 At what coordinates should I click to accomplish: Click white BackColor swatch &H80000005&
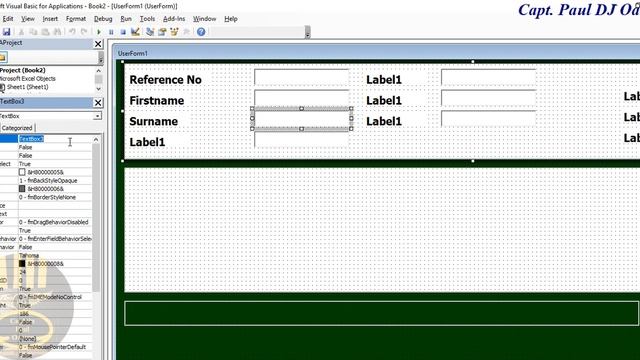click(22, 172)
